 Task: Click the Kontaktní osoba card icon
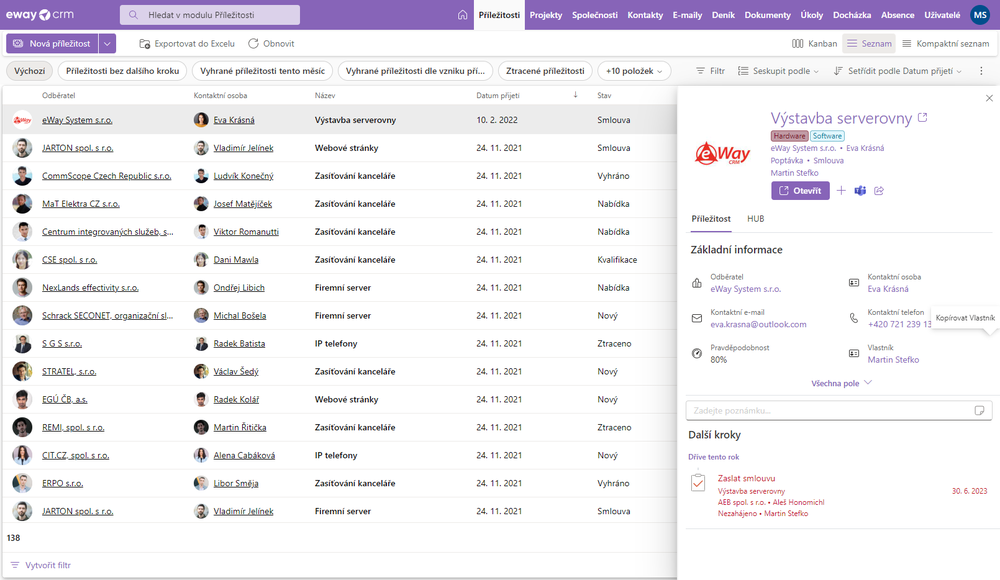tap(853, 283)
